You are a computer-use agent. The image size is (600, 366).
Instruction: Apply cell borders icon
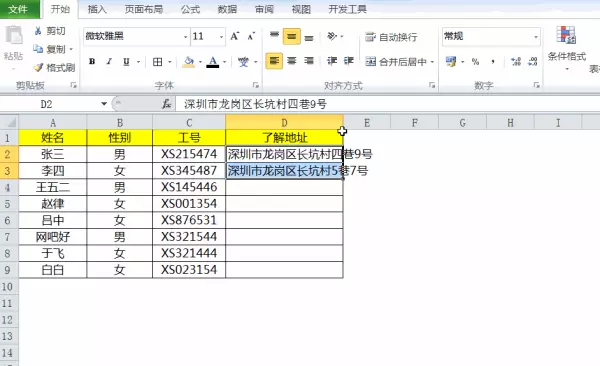[157, 62]
